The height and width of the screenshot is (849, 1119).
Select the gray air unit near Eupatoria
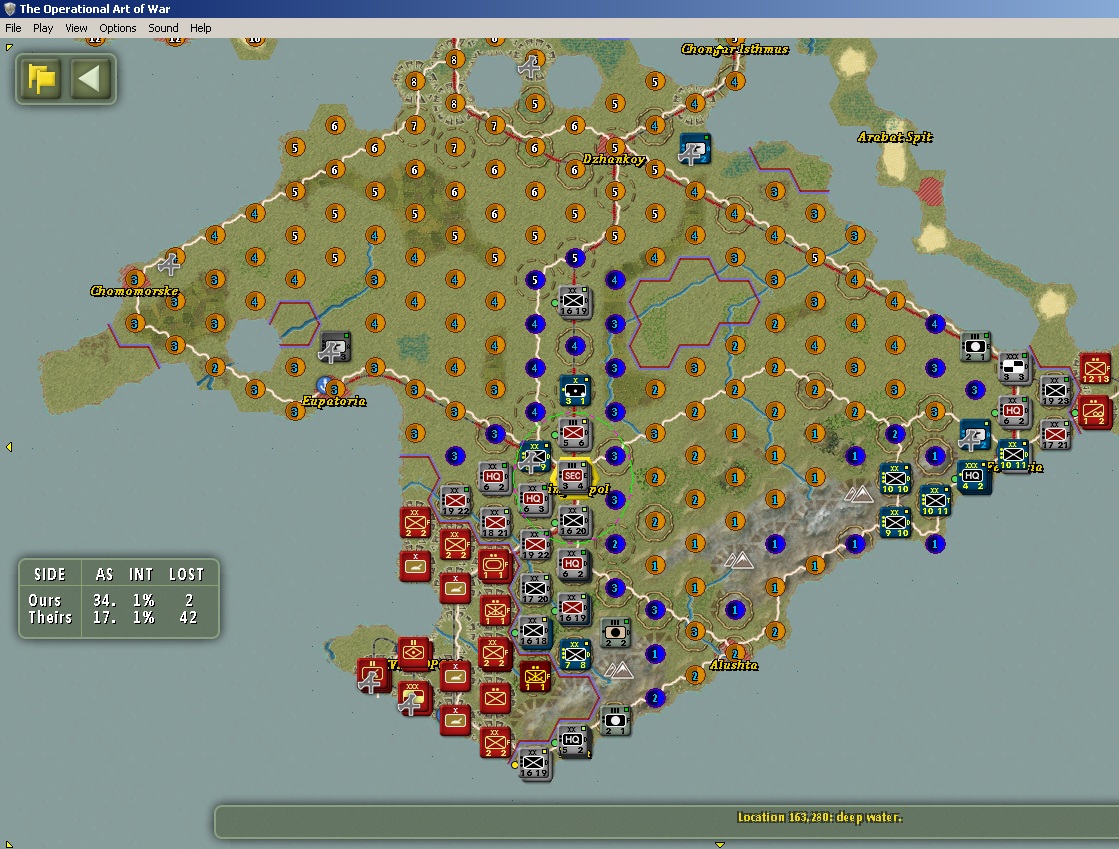click(334, 347)
